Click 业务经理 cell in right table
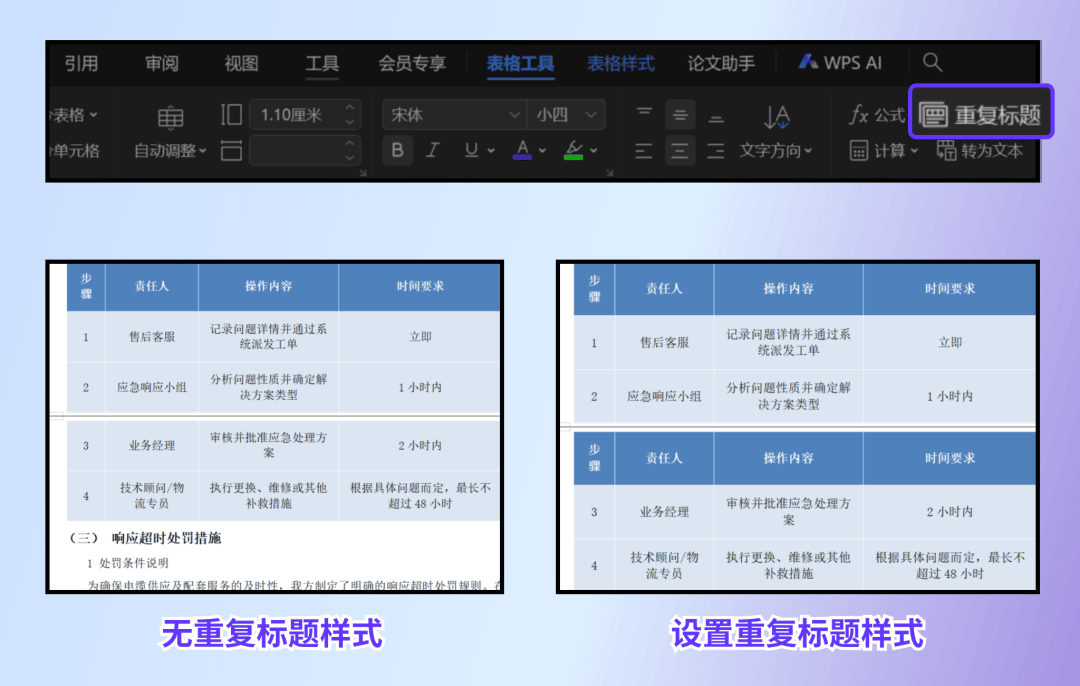The image size is (1080, 686). coord(664,512)
